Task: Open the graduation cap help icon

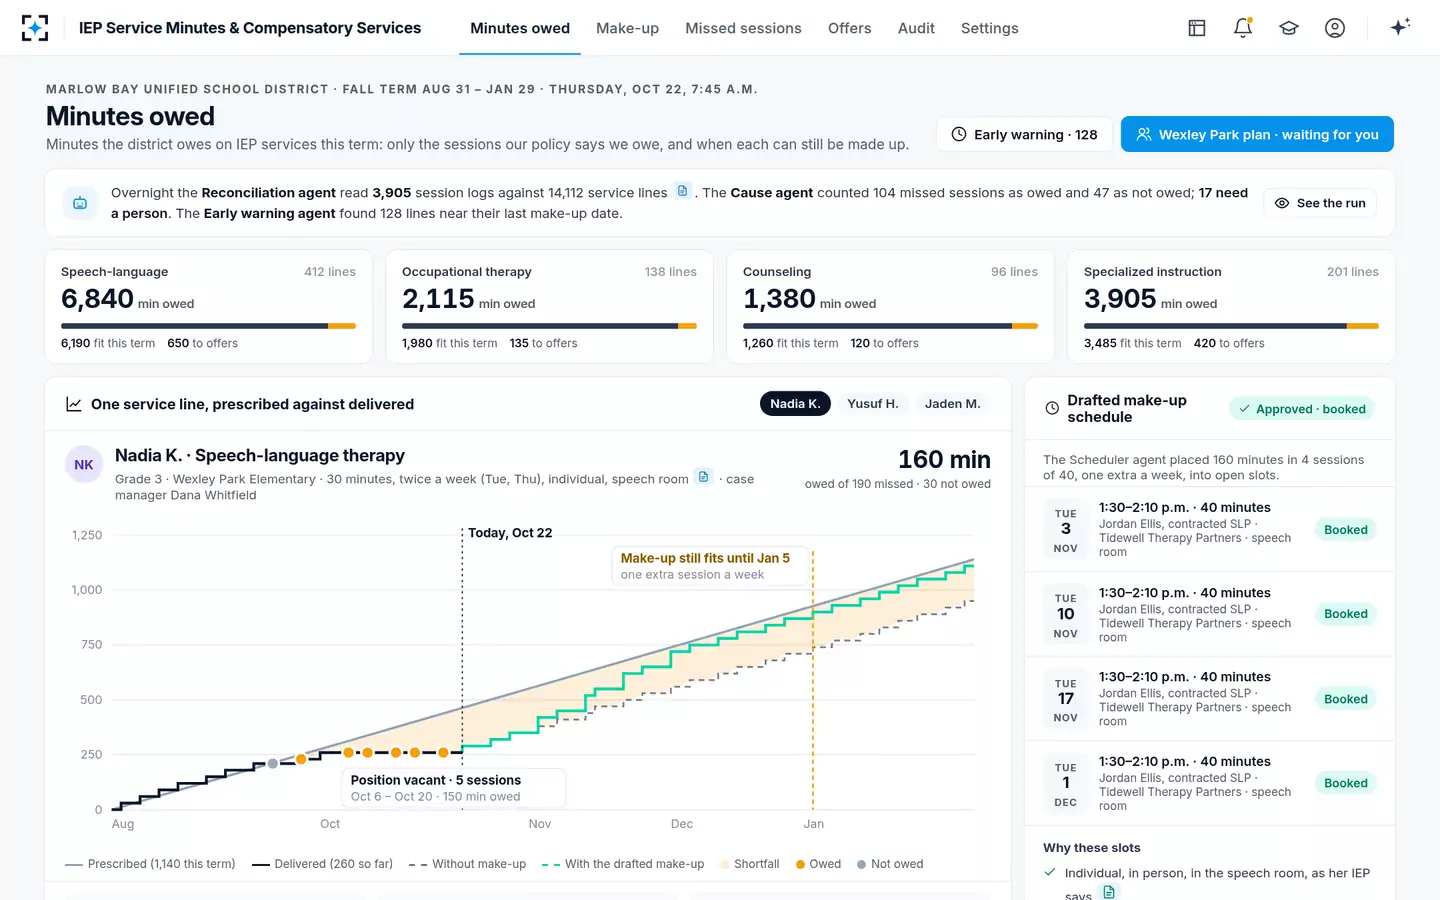Action: coord(1289,28)
